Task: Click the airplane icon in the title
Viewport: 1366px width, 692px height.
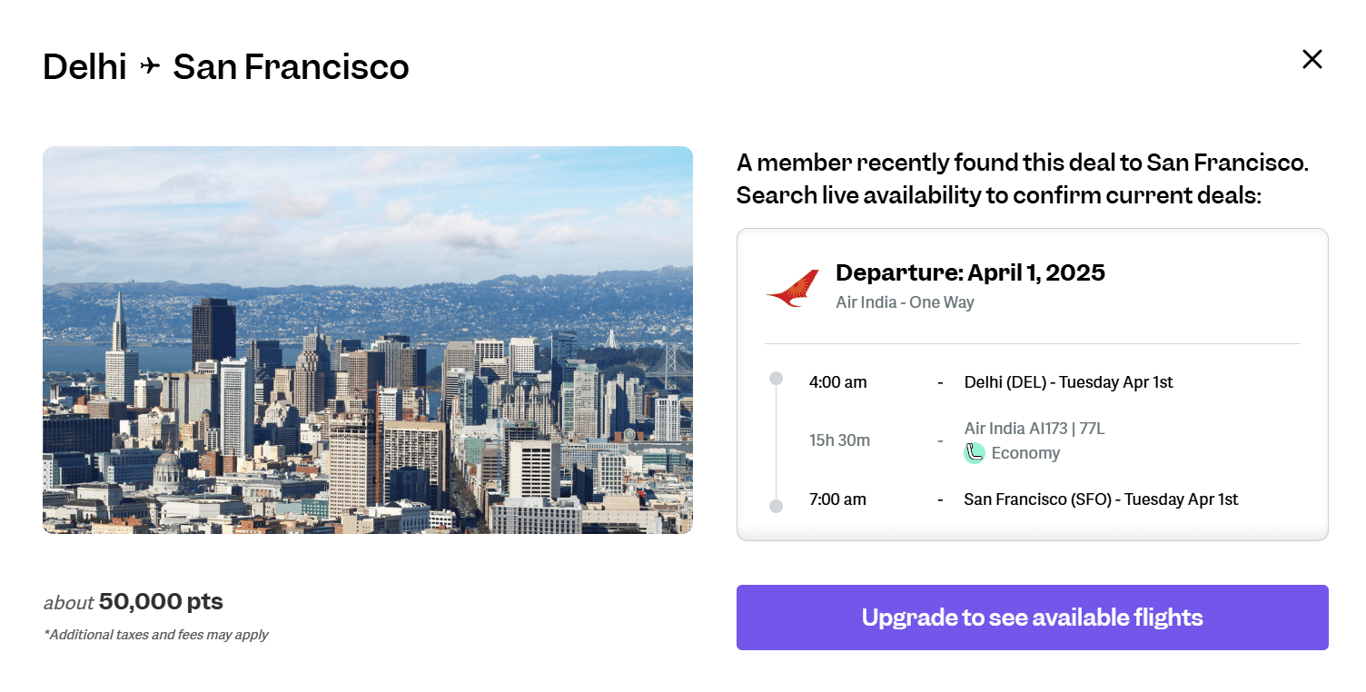Action: point(150,67)
